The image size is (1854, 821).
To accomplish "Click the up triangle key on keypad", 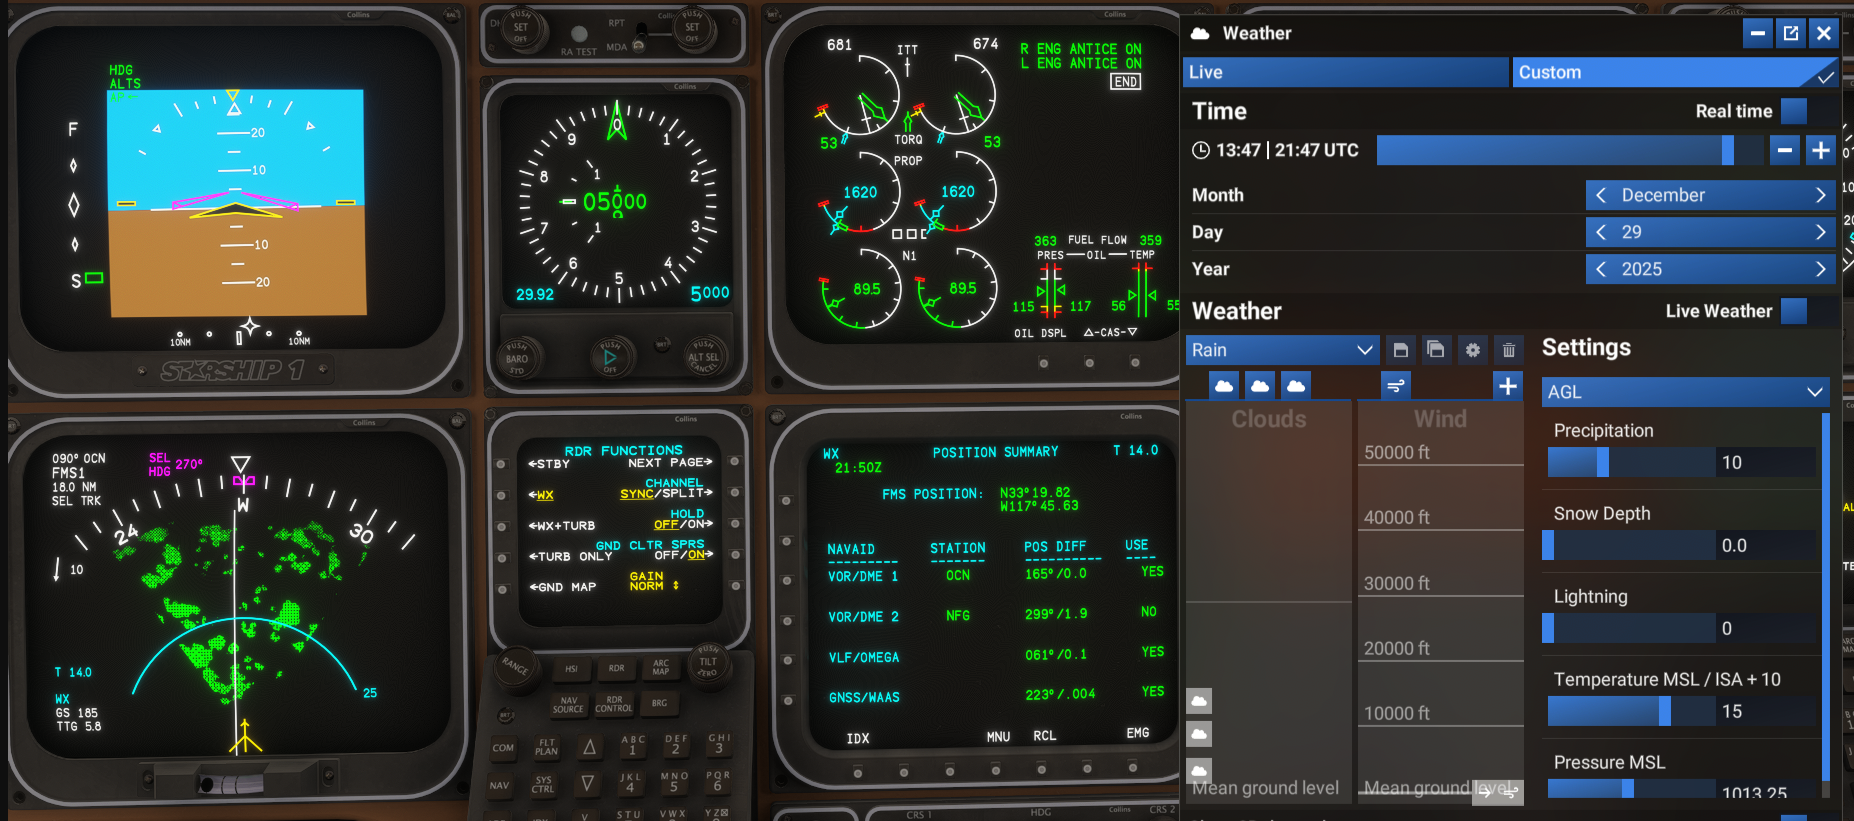I will 589,746.
